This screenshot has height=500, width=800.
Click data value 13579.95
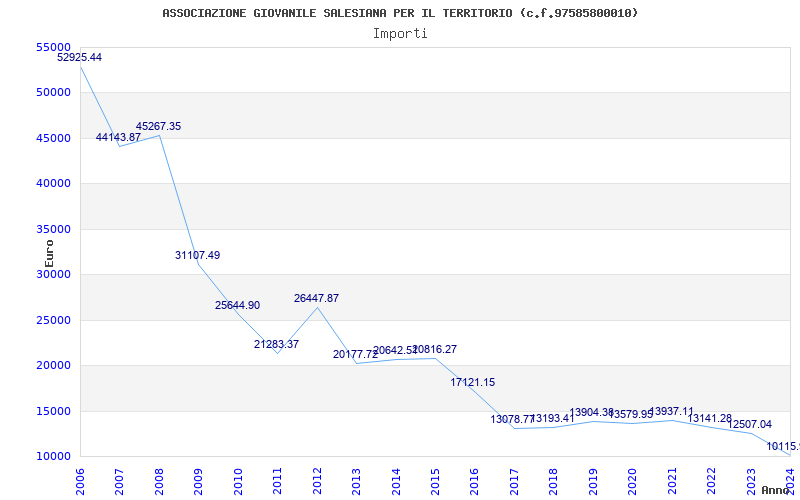[x=631, y=414]
